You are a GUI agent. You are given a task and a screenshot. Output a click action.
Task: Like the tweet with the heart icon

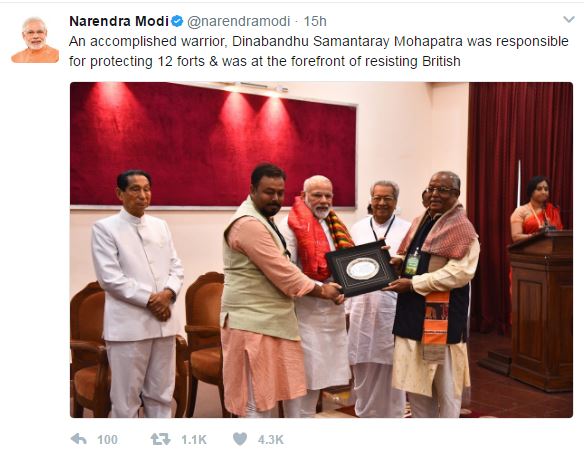(240, 439)
